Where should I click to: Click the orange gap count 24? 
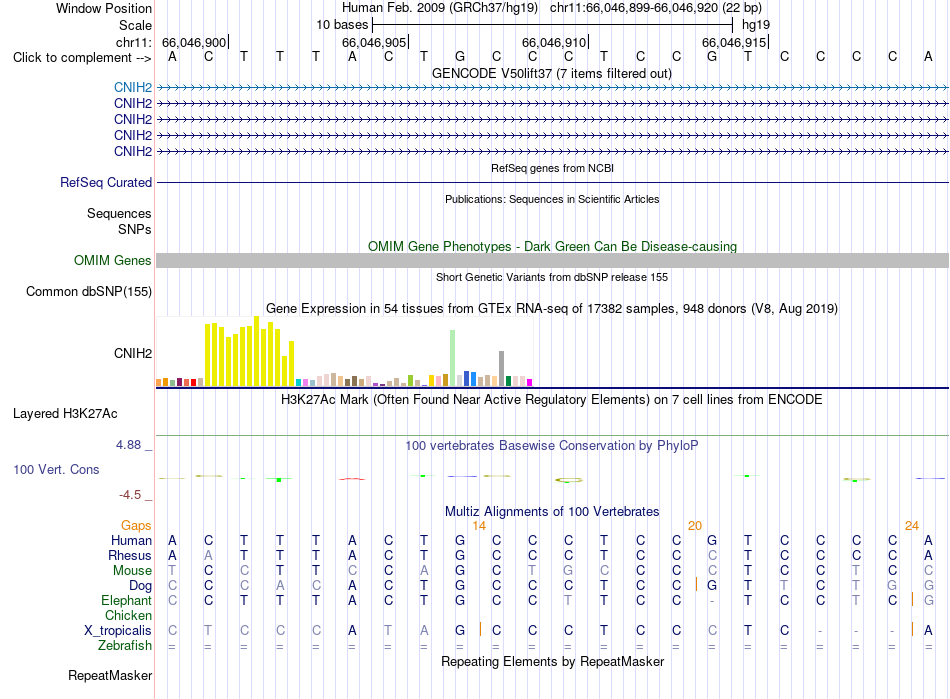[x=912, y=526]
